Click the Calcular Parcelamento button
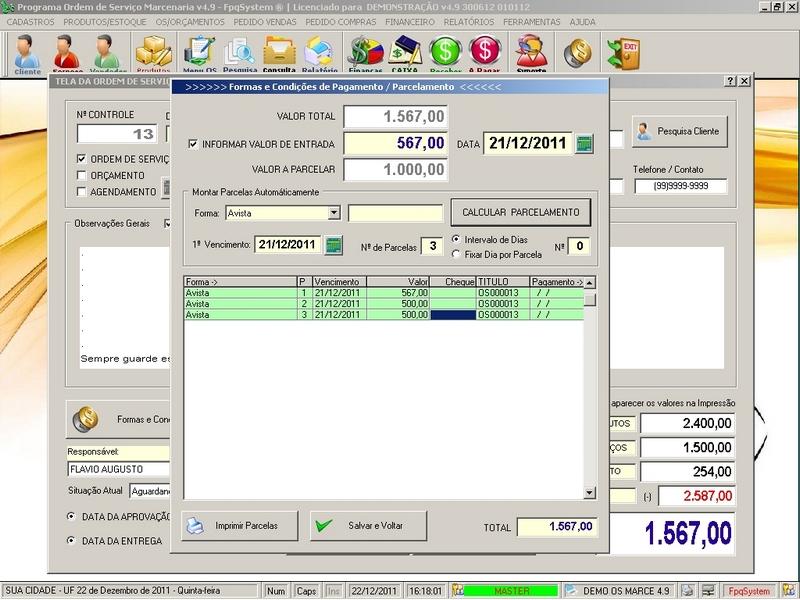This screenshot has width=800, height=600. pos(520,213)
